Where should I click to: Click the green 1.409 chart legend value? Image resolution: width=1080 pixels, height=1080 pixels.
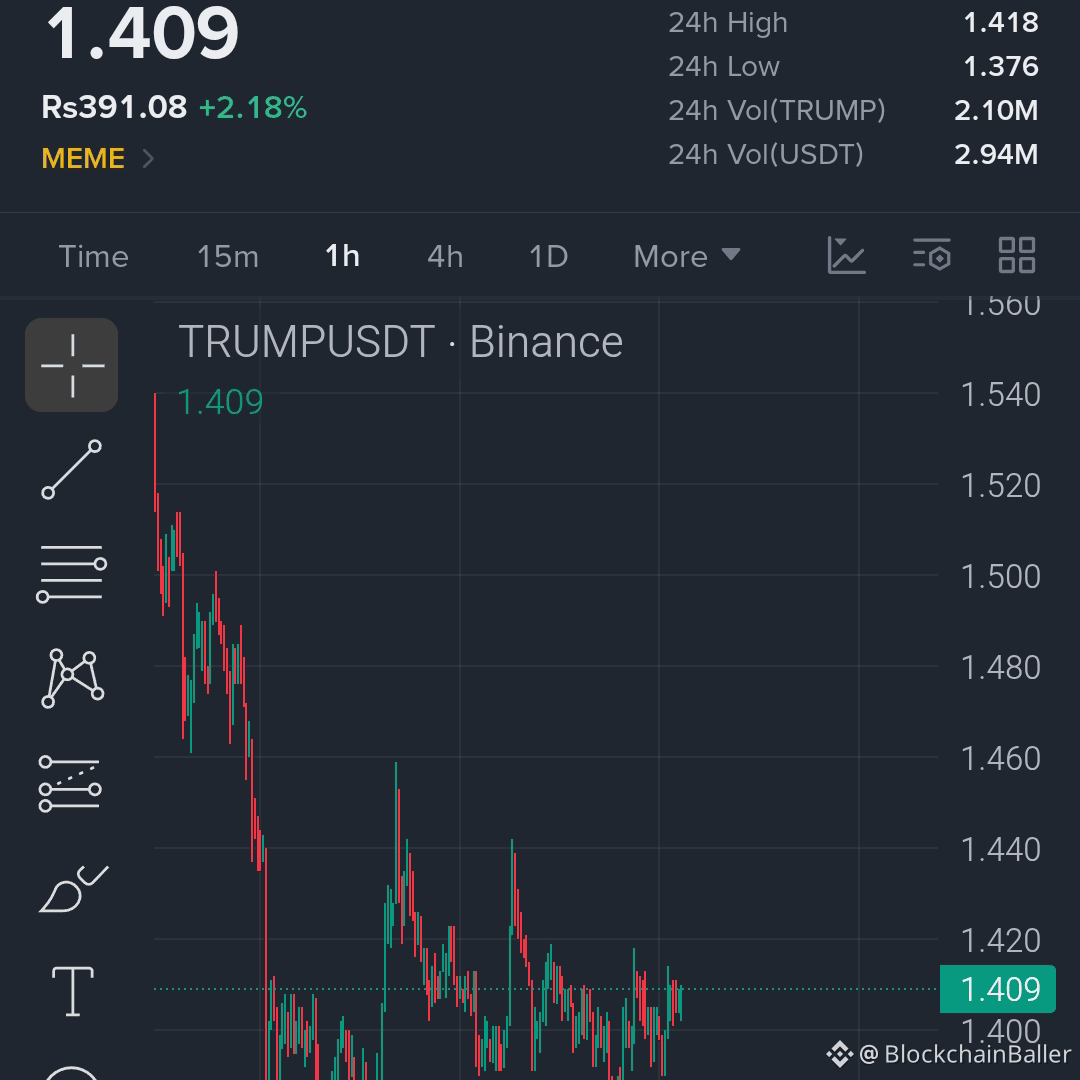click(220, 402)
